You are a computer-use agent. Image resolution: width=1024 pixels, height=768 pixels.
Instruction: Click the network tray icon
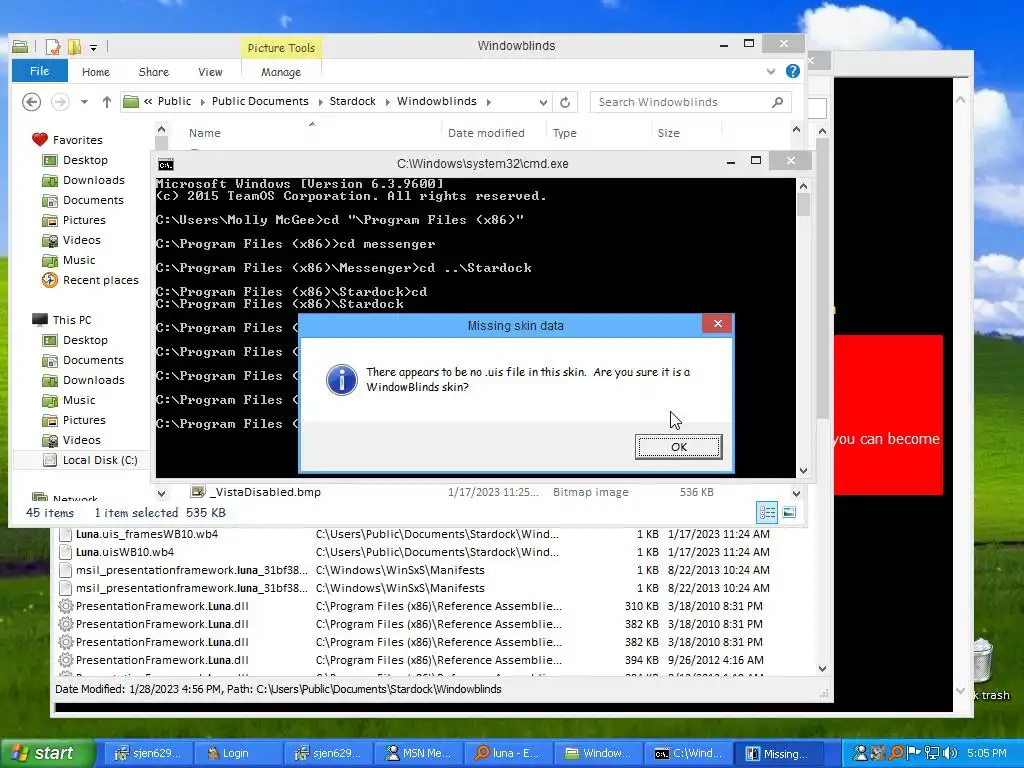pos(931,754)
